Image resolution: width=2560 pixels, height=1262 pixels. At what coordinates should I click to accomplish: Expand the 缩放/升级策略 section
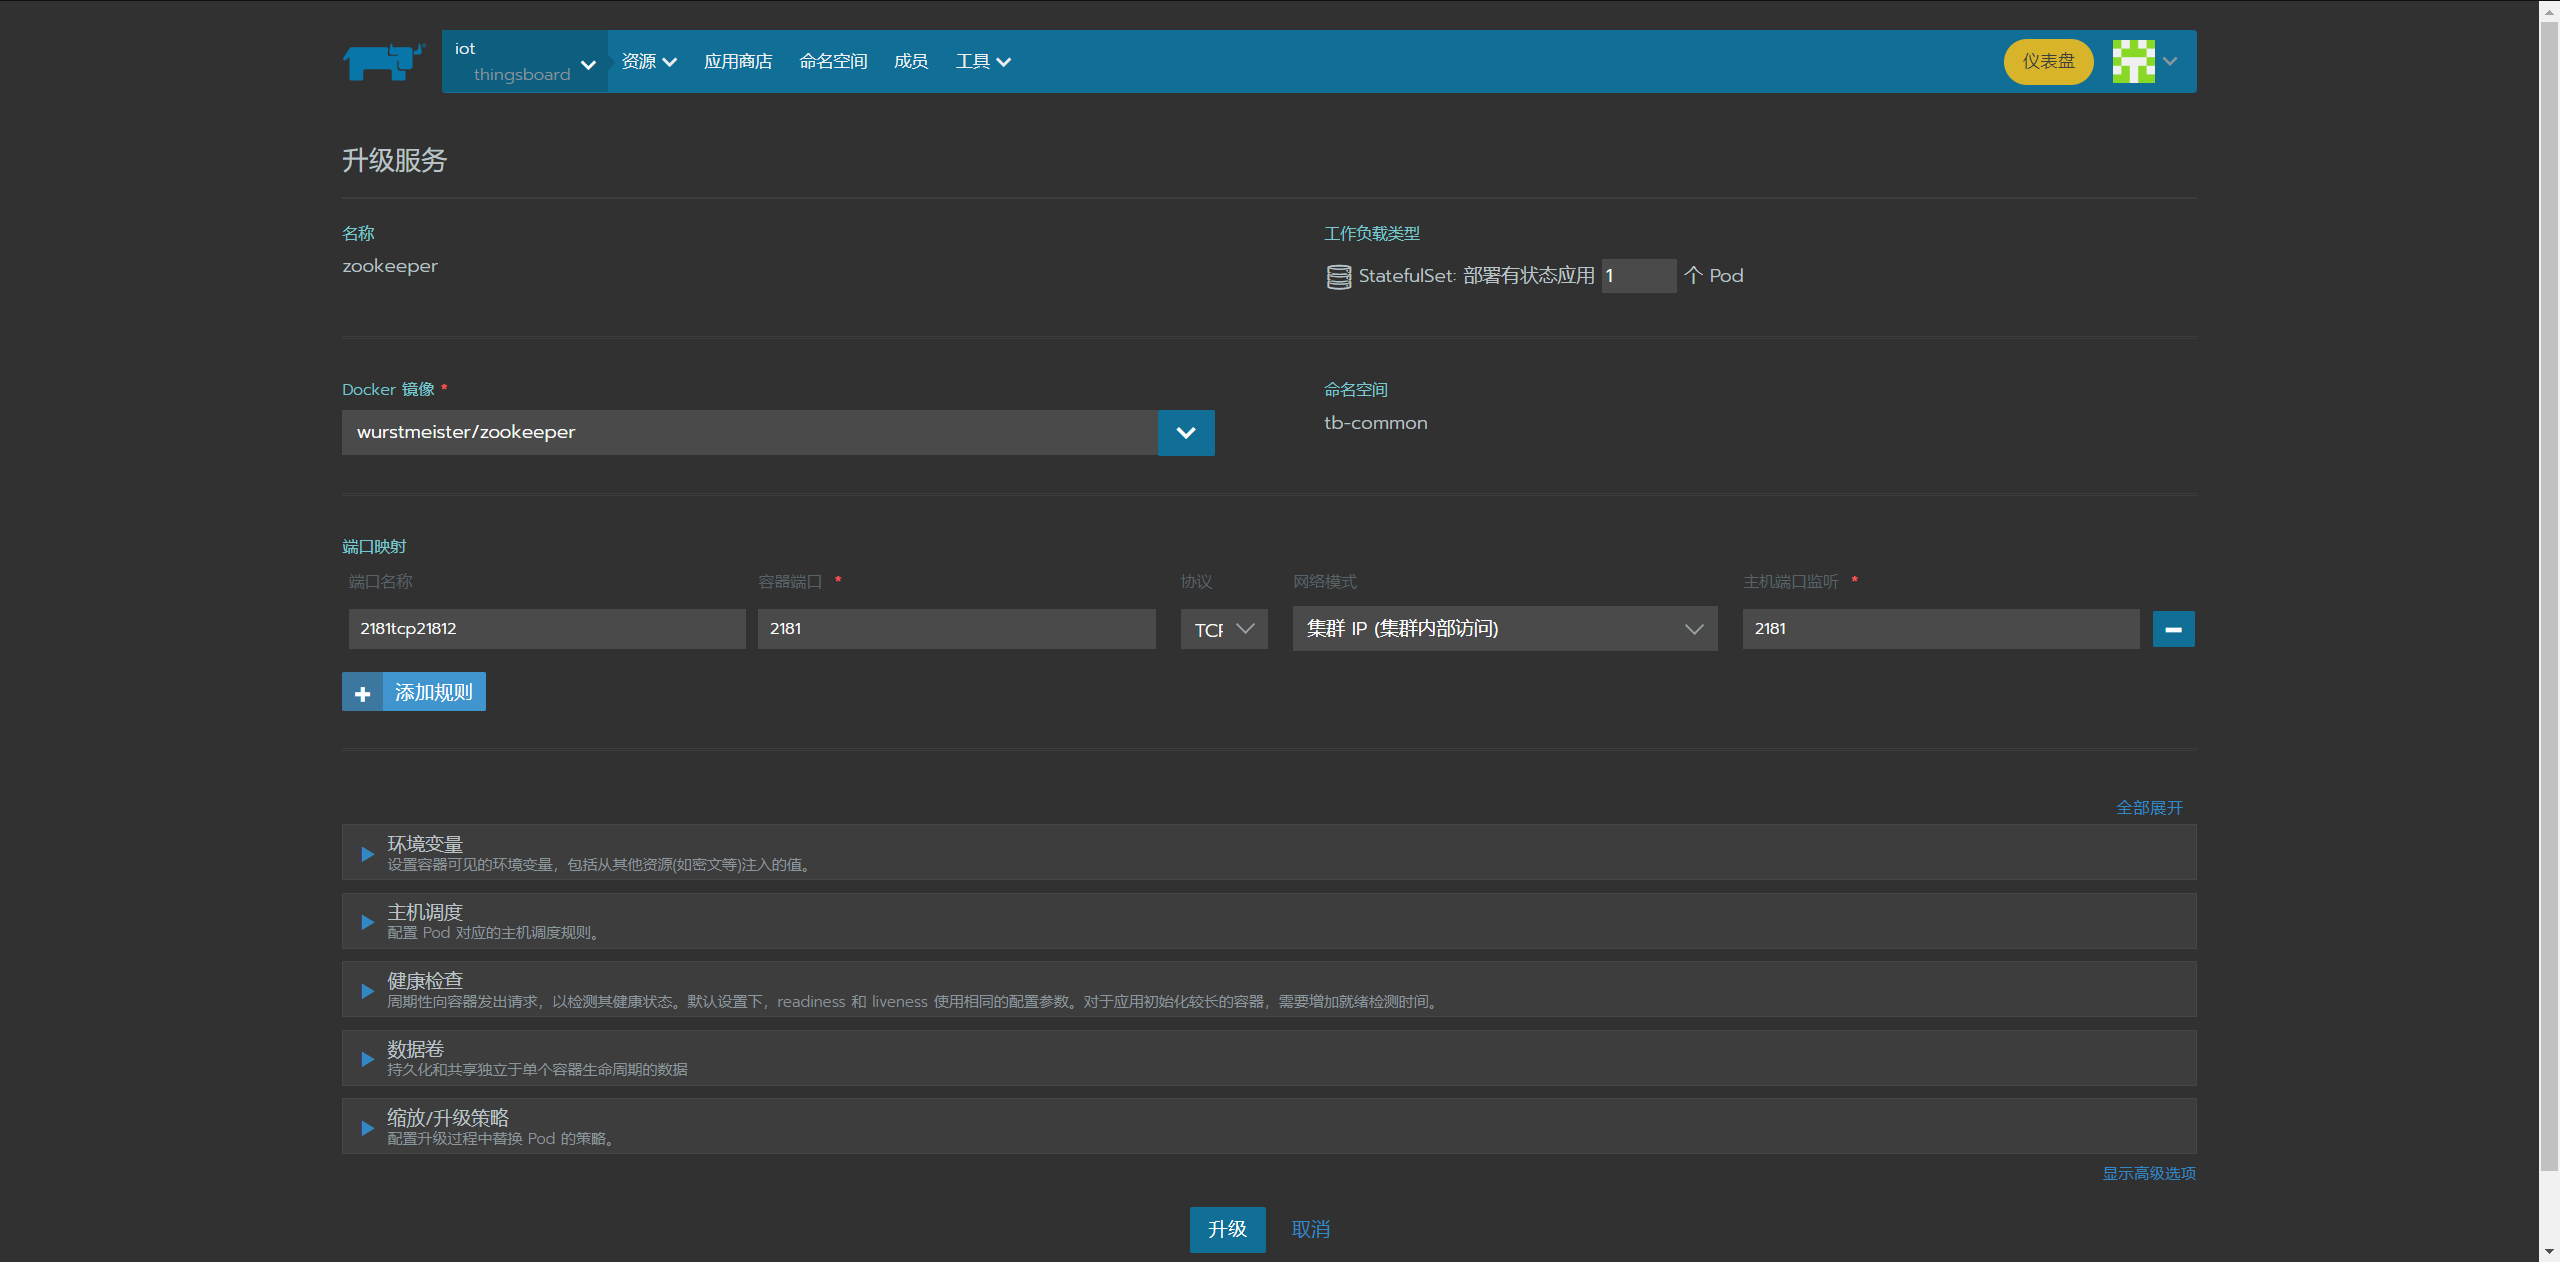point(1269,1126)
